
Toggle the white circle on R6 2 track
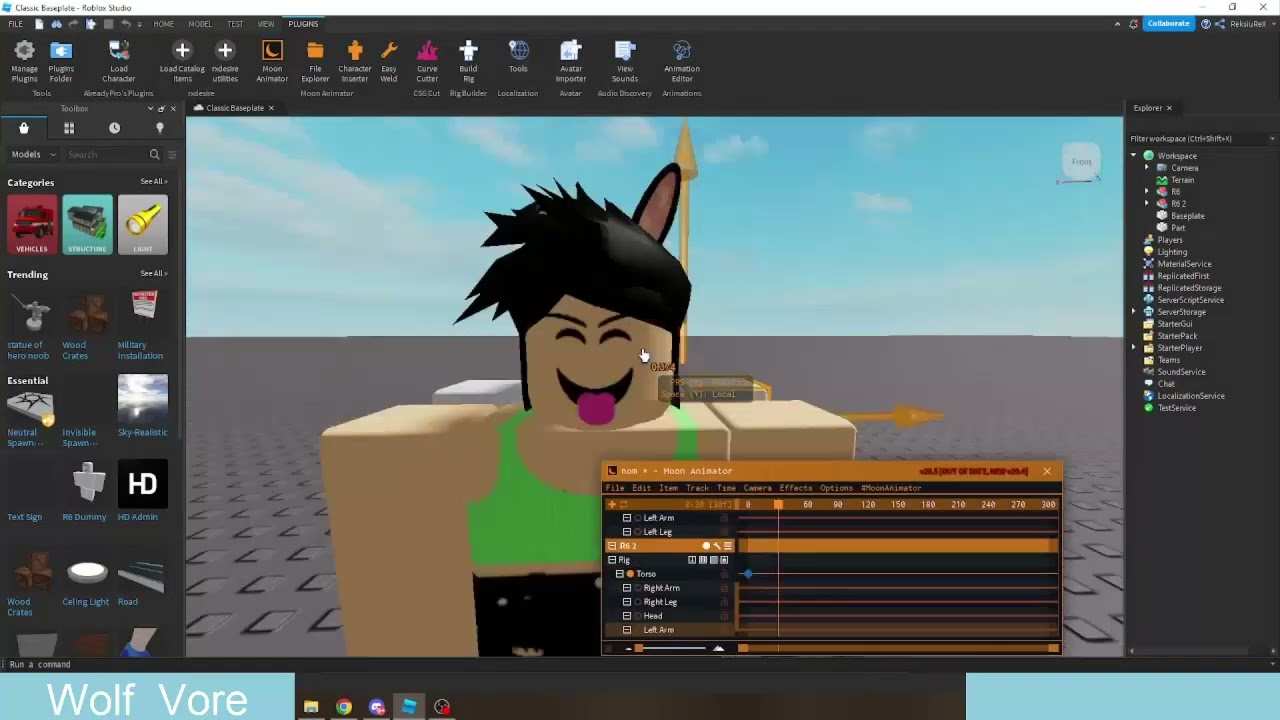[x=705, y=546]
